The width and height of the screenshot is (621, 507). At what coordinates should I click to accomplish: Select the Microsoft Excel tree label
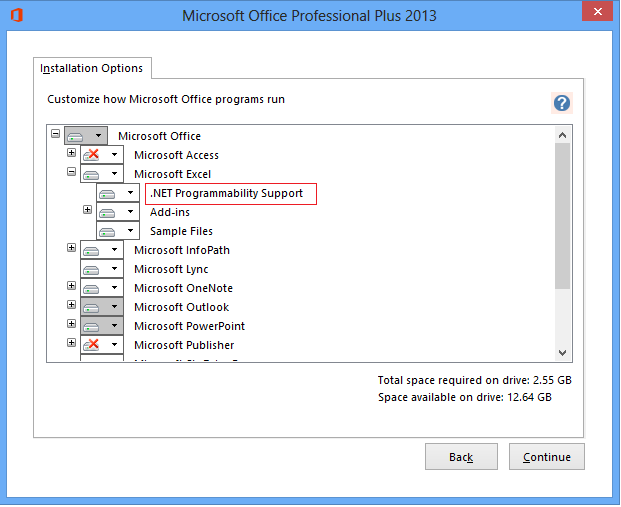click(172, 174)
